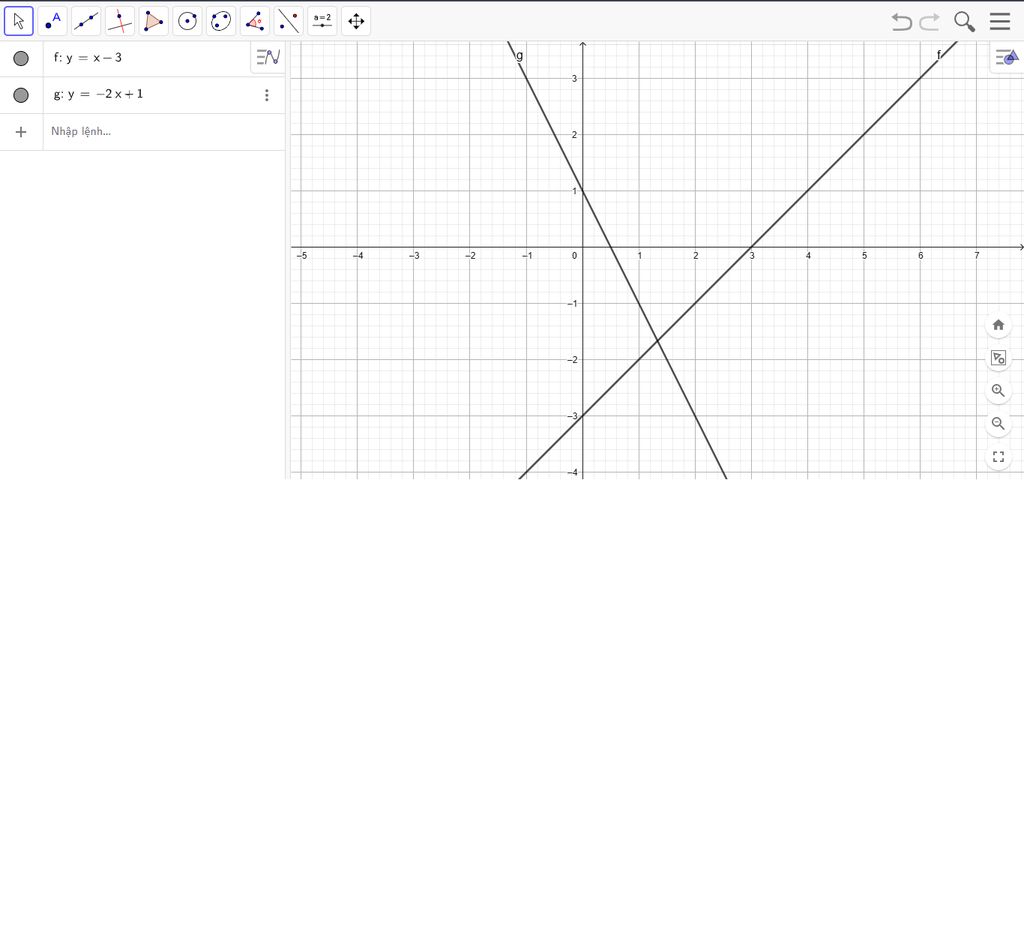Select the Ellipse conic tool
The width and height of the screenshot is (1024, 936).
coord(221,22)
